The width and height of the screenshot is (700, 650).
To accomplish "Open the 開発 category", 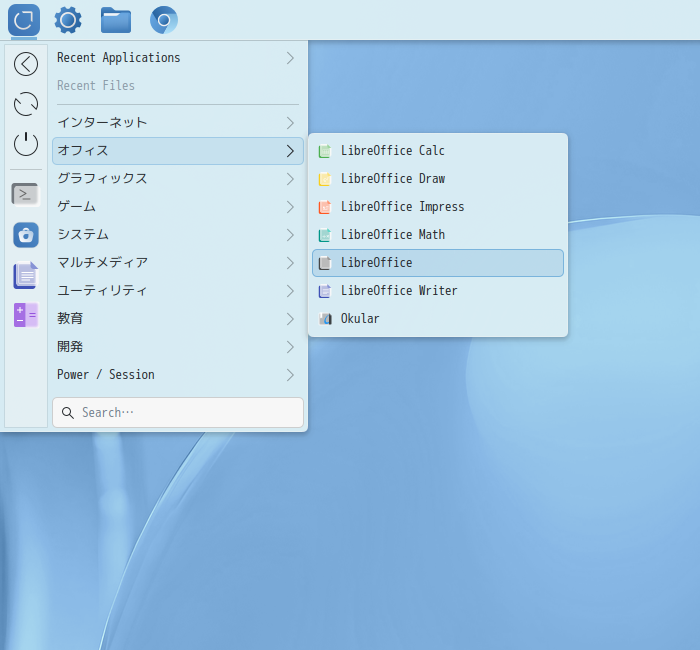I will (x=178, y=347).
